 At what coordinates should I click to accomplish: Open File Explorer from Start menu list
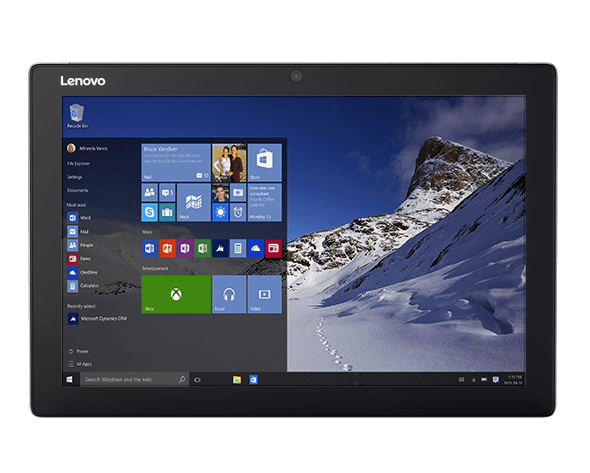tap(78, 163)
